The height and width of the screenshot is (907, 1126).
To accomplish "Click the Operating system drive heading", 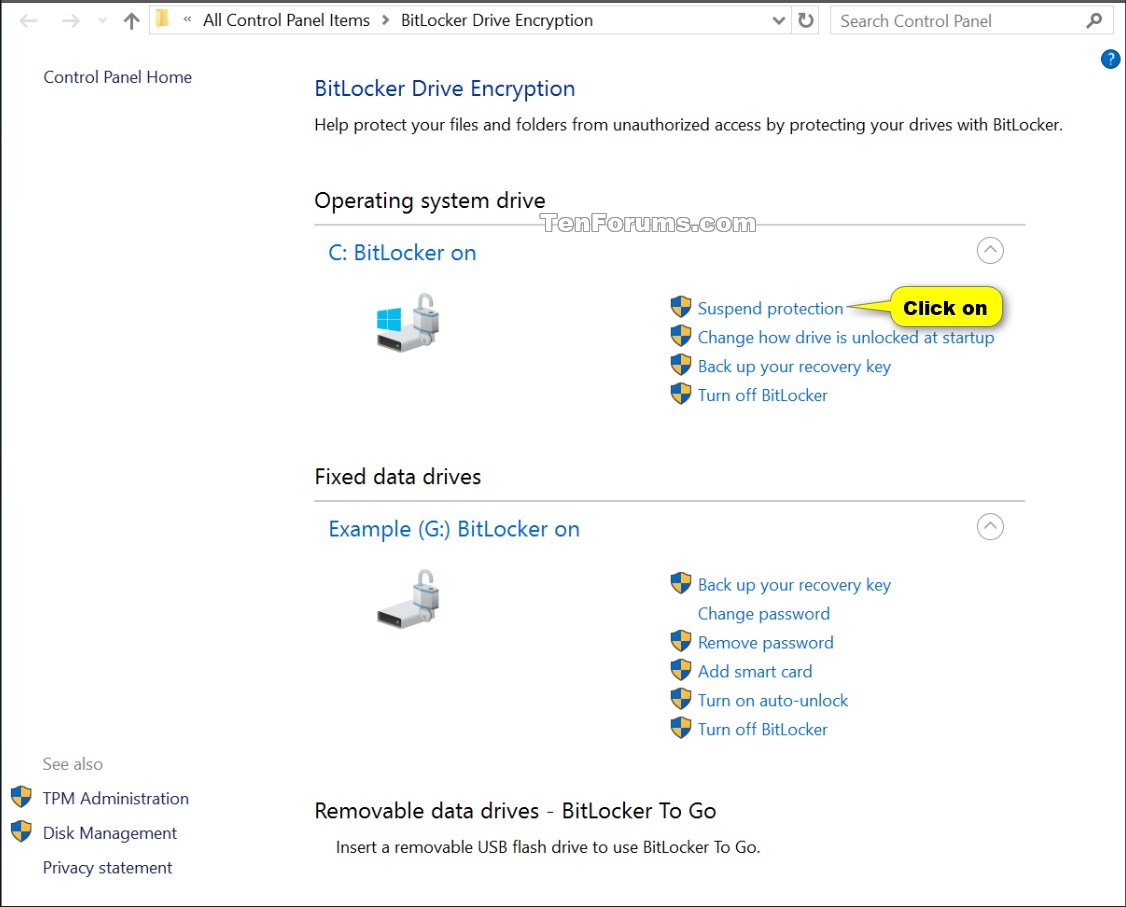I will click(429, 200).
